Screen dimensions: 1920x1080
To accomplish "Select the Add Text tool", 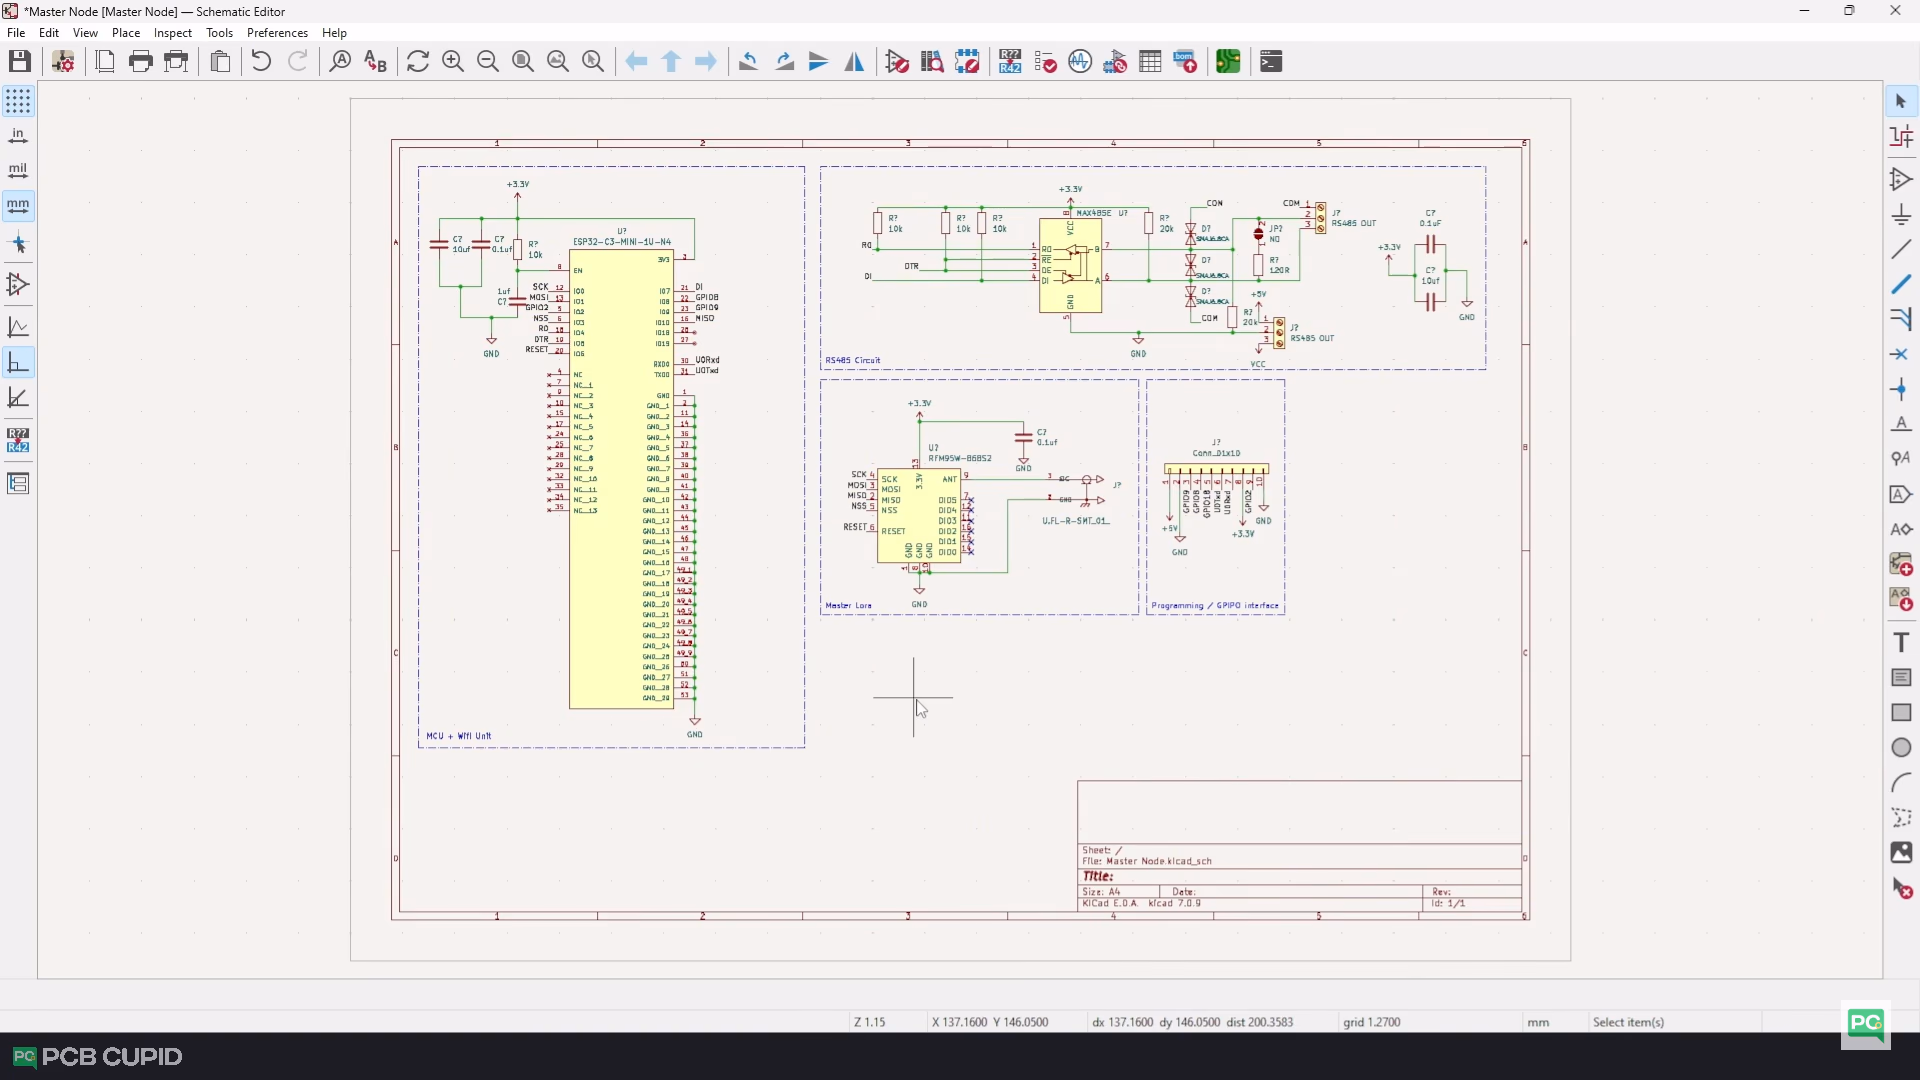I will 1901,643.
